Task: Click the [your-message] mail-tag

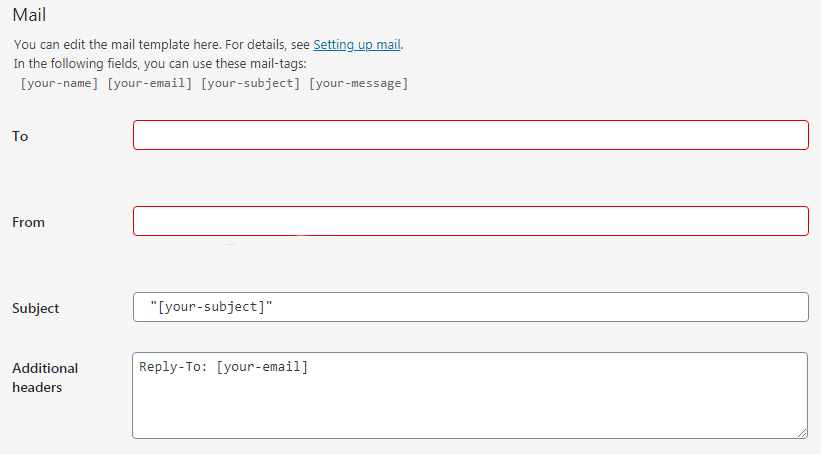Action: (358, 83)
